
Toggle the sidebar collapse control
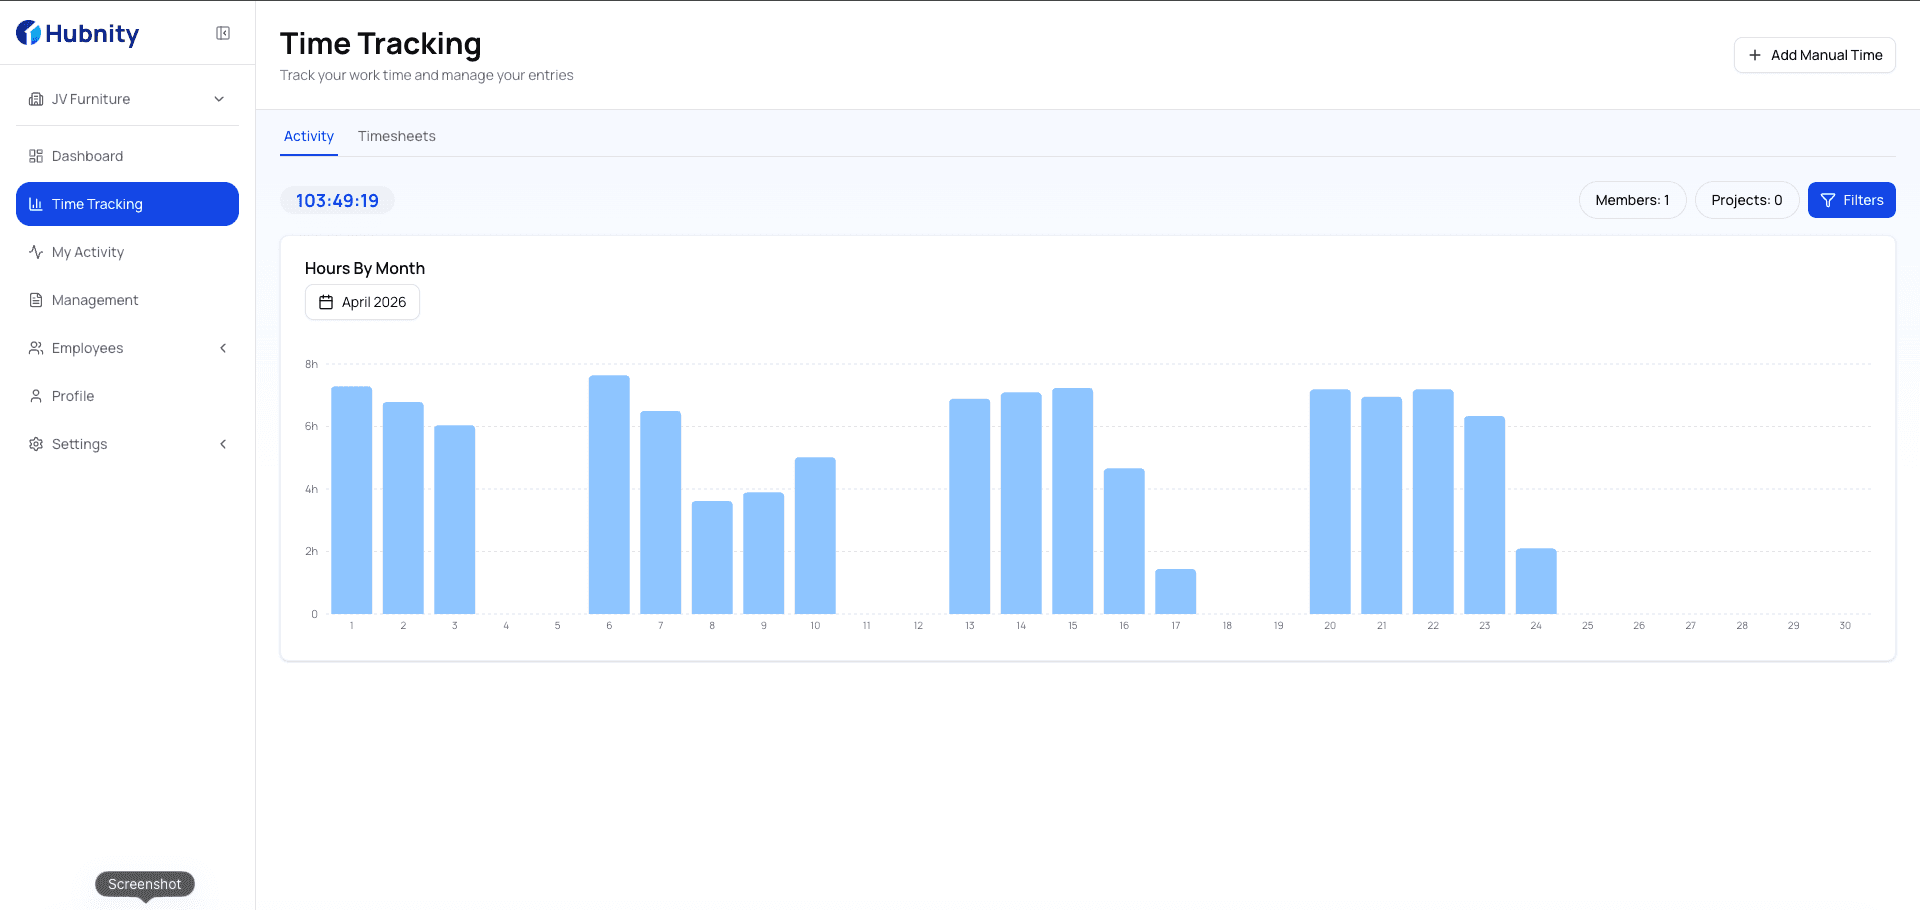pyautogui.click(x=222, y=32)
